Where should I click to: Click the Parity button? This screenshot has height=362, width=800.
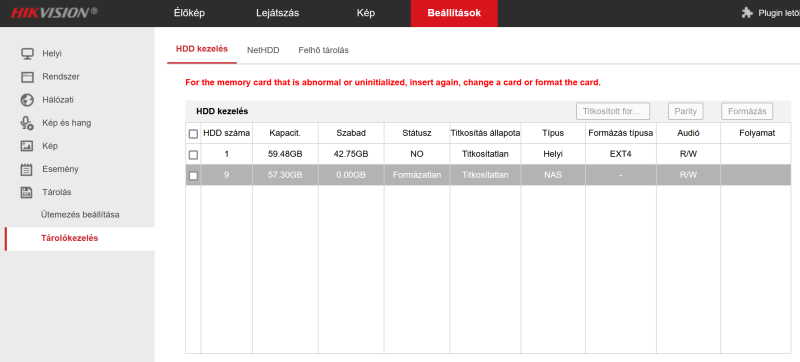tap(686, 111)
